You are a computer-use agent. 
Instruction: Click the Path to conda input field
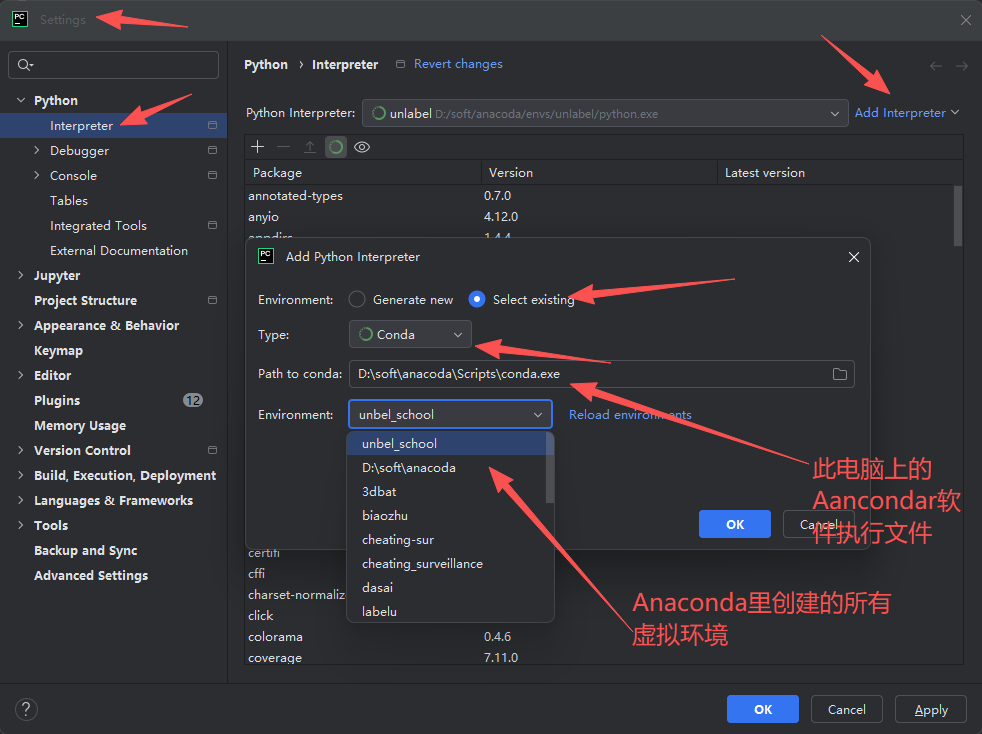601,374
